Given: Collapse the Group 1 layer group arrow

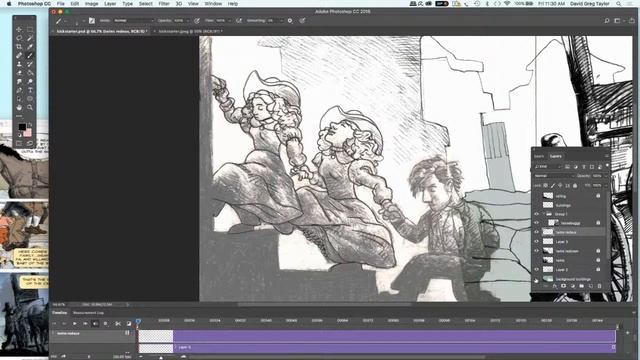Looking at the screenshot, I should (x=544, y=214).
